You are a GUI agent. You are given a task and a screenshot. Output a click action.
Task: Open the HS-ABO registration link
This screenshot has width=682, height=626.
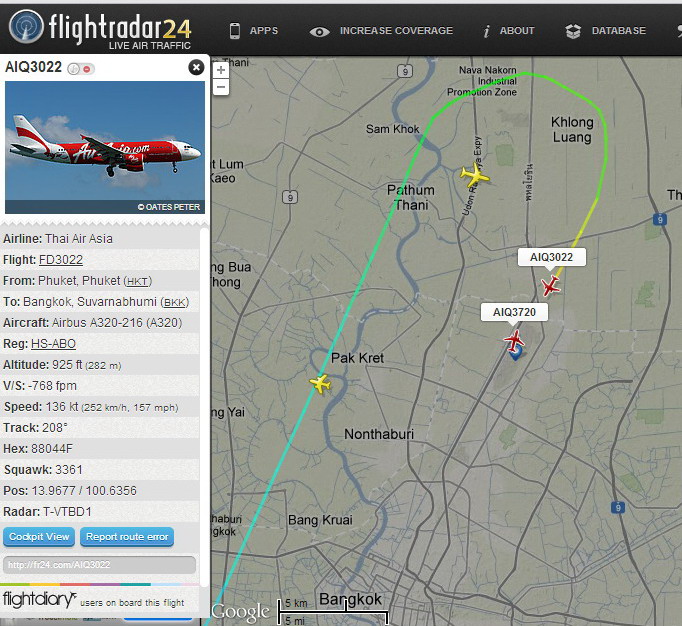tap(53, 344)
